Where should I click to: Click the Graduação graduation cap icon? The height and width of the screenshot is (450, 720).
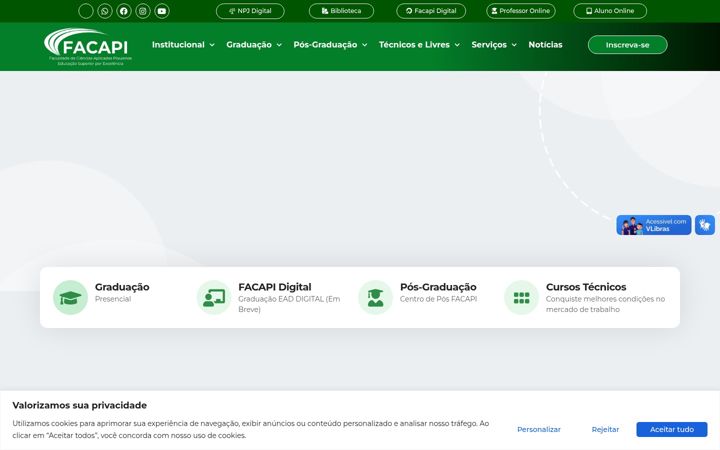70,298
